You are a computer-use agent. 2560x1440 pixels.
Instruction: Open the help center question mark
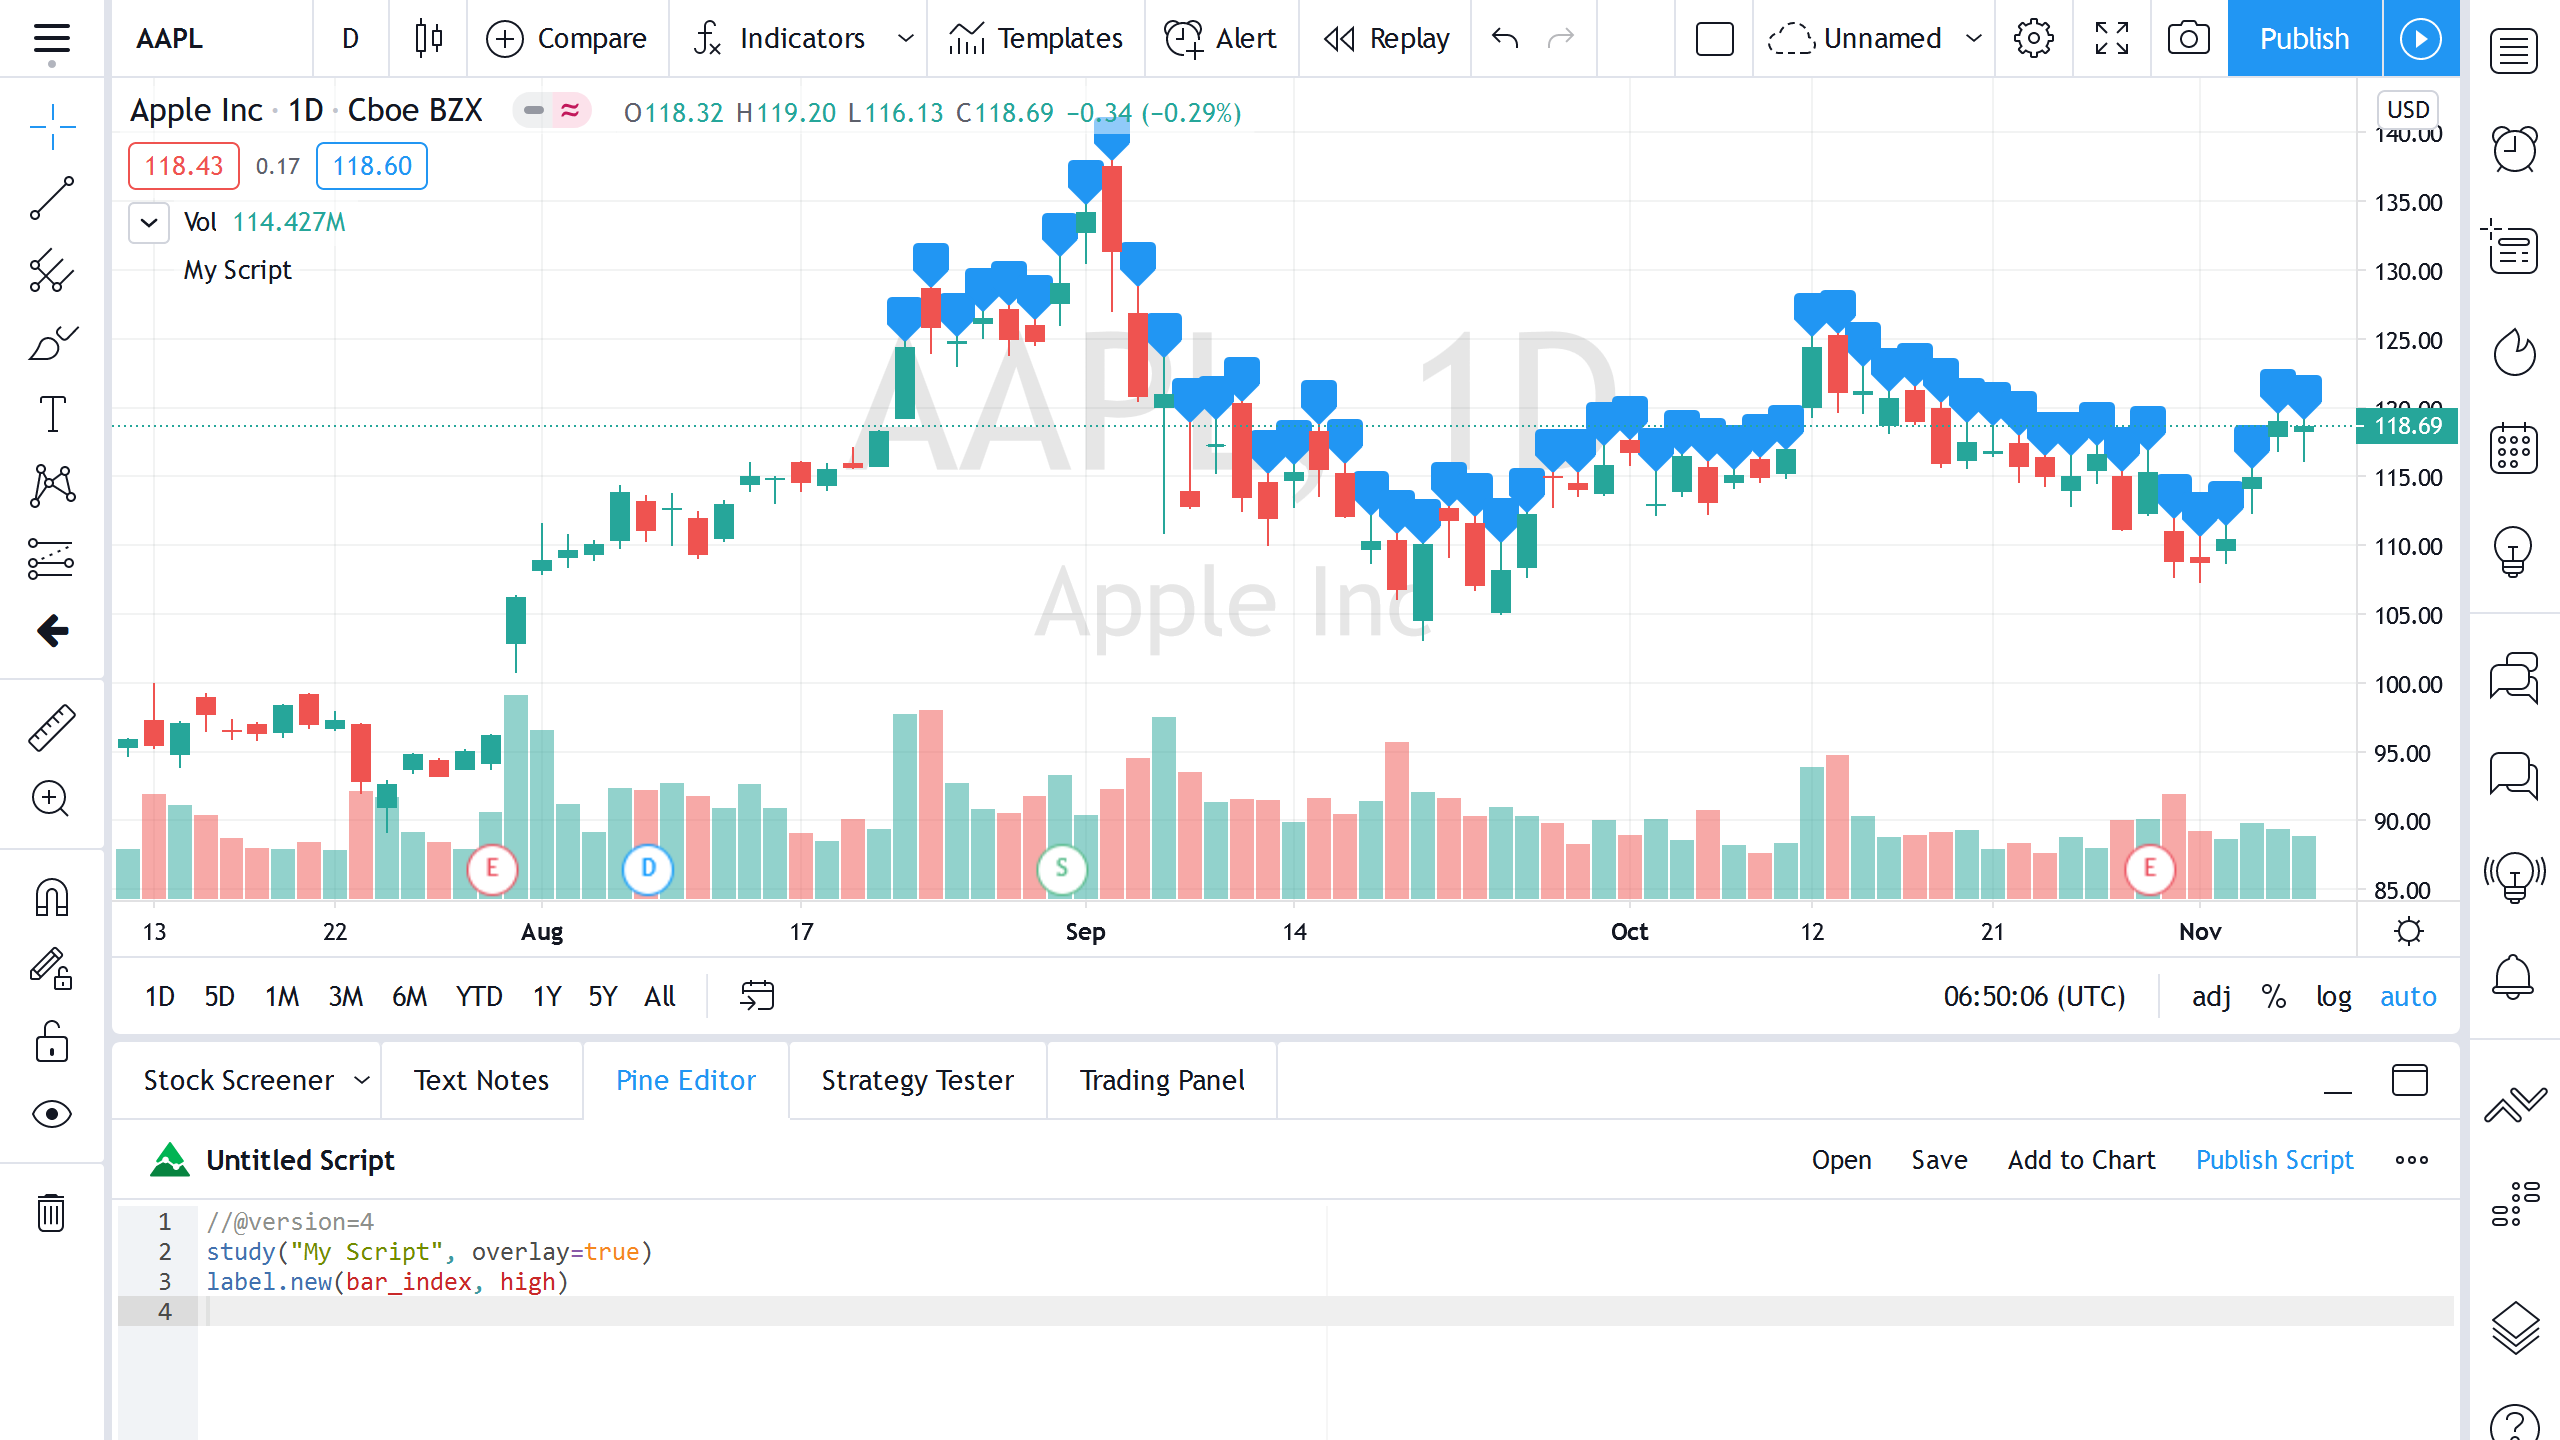pyautogui.click(x=2514, y=1424)
